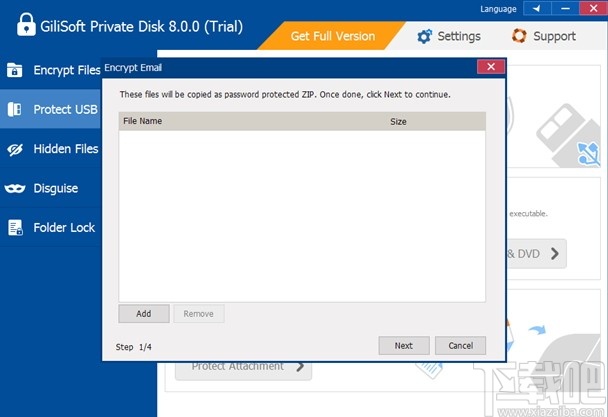The height and width of the screenshot is (417, 608).
Task: Cancel the Encrypt Email dialog
Action: pos(460,345)
